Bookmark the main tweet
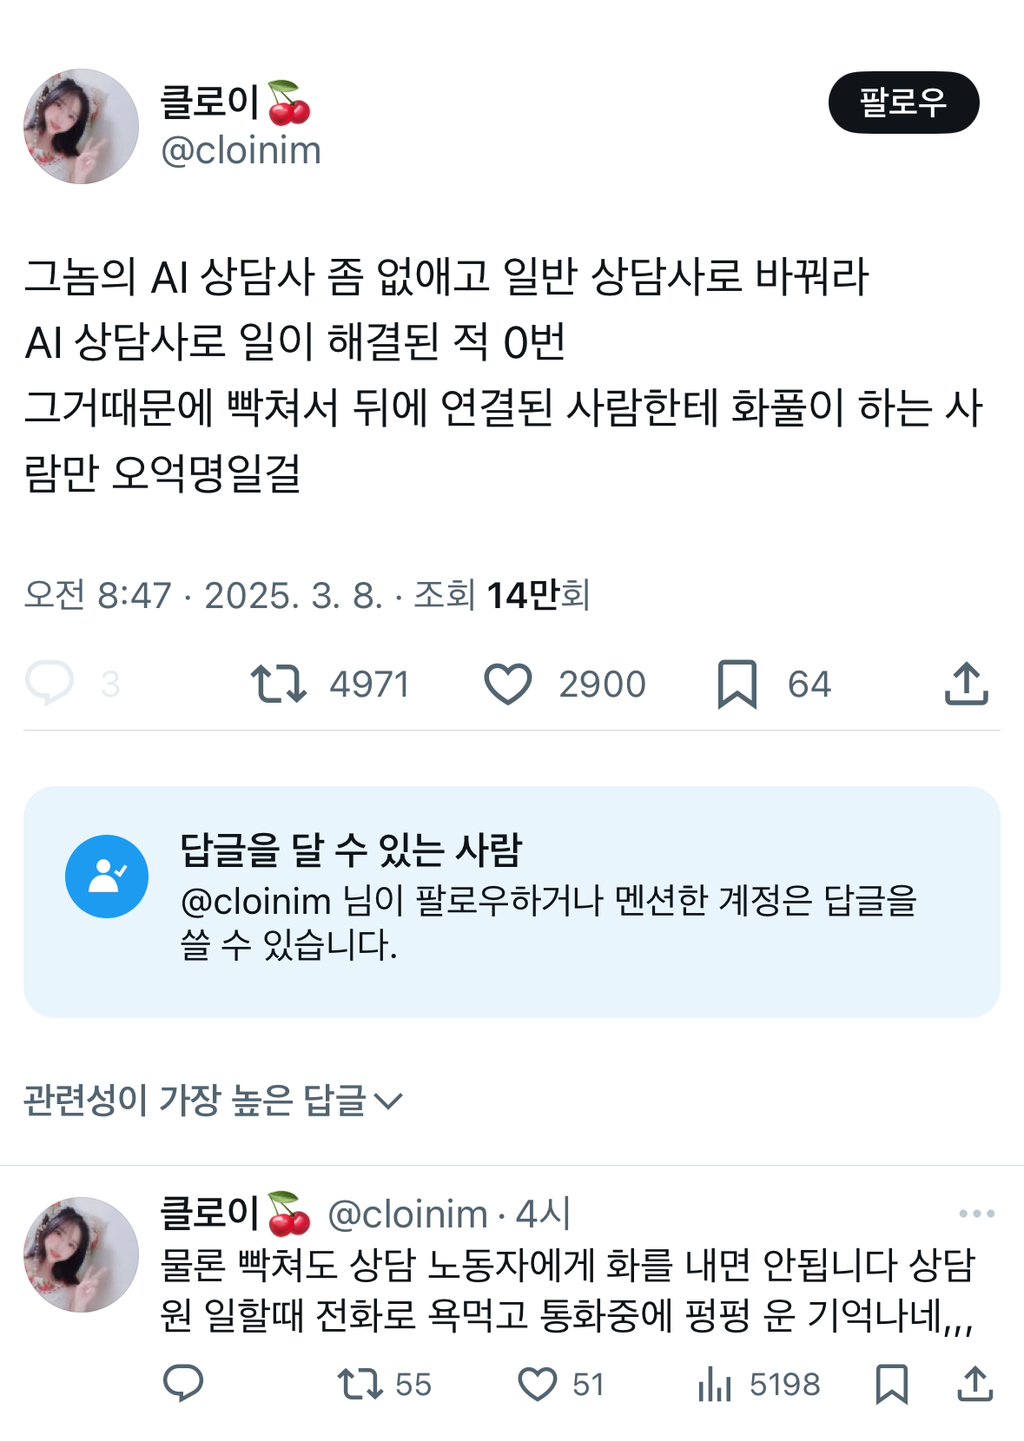This screenshot has width=1024, height=1442. pyautogui.click(x=737, y=684)
